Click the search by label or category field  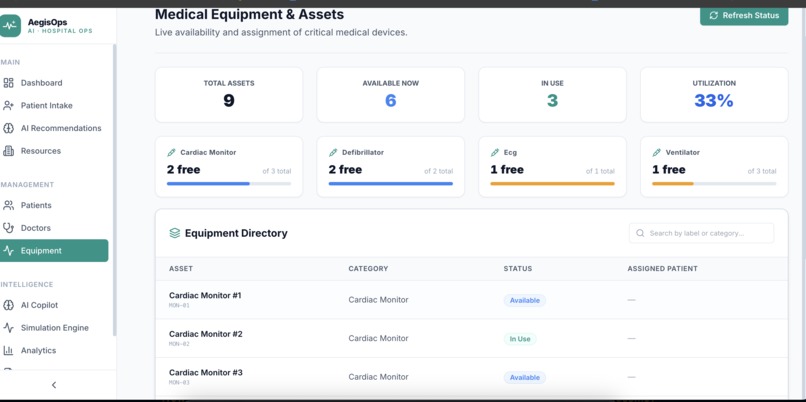pos(701,233)
